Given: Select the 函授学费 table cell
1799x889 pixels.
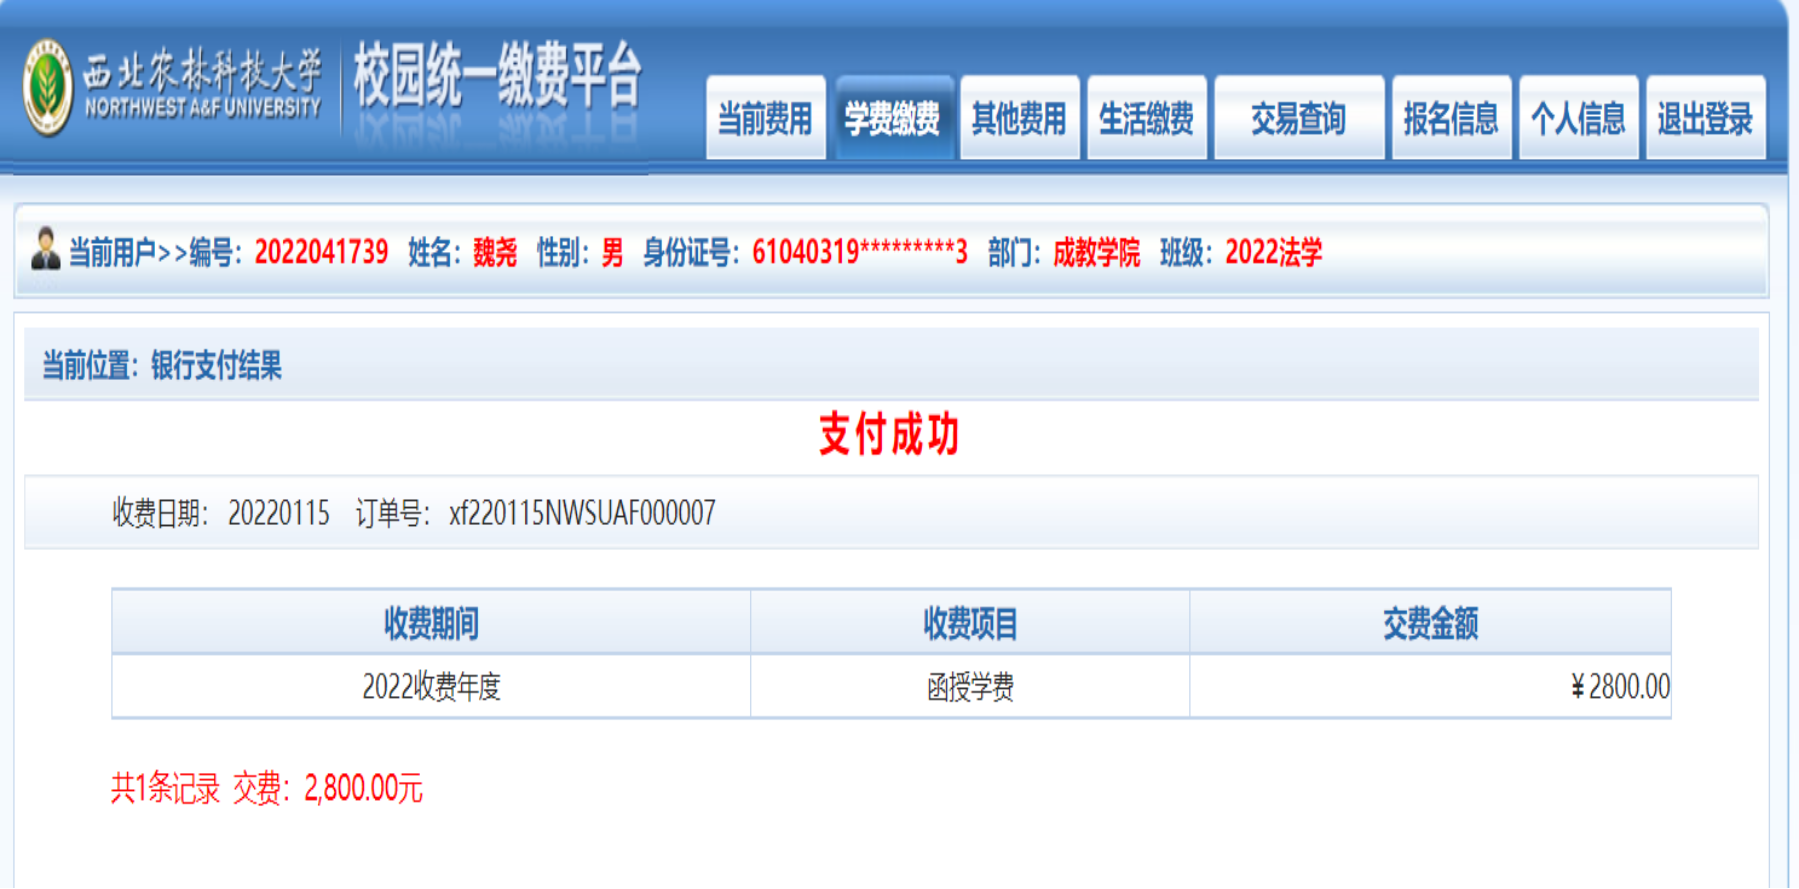Looking at the screenshot, I should tap(969, 687).
